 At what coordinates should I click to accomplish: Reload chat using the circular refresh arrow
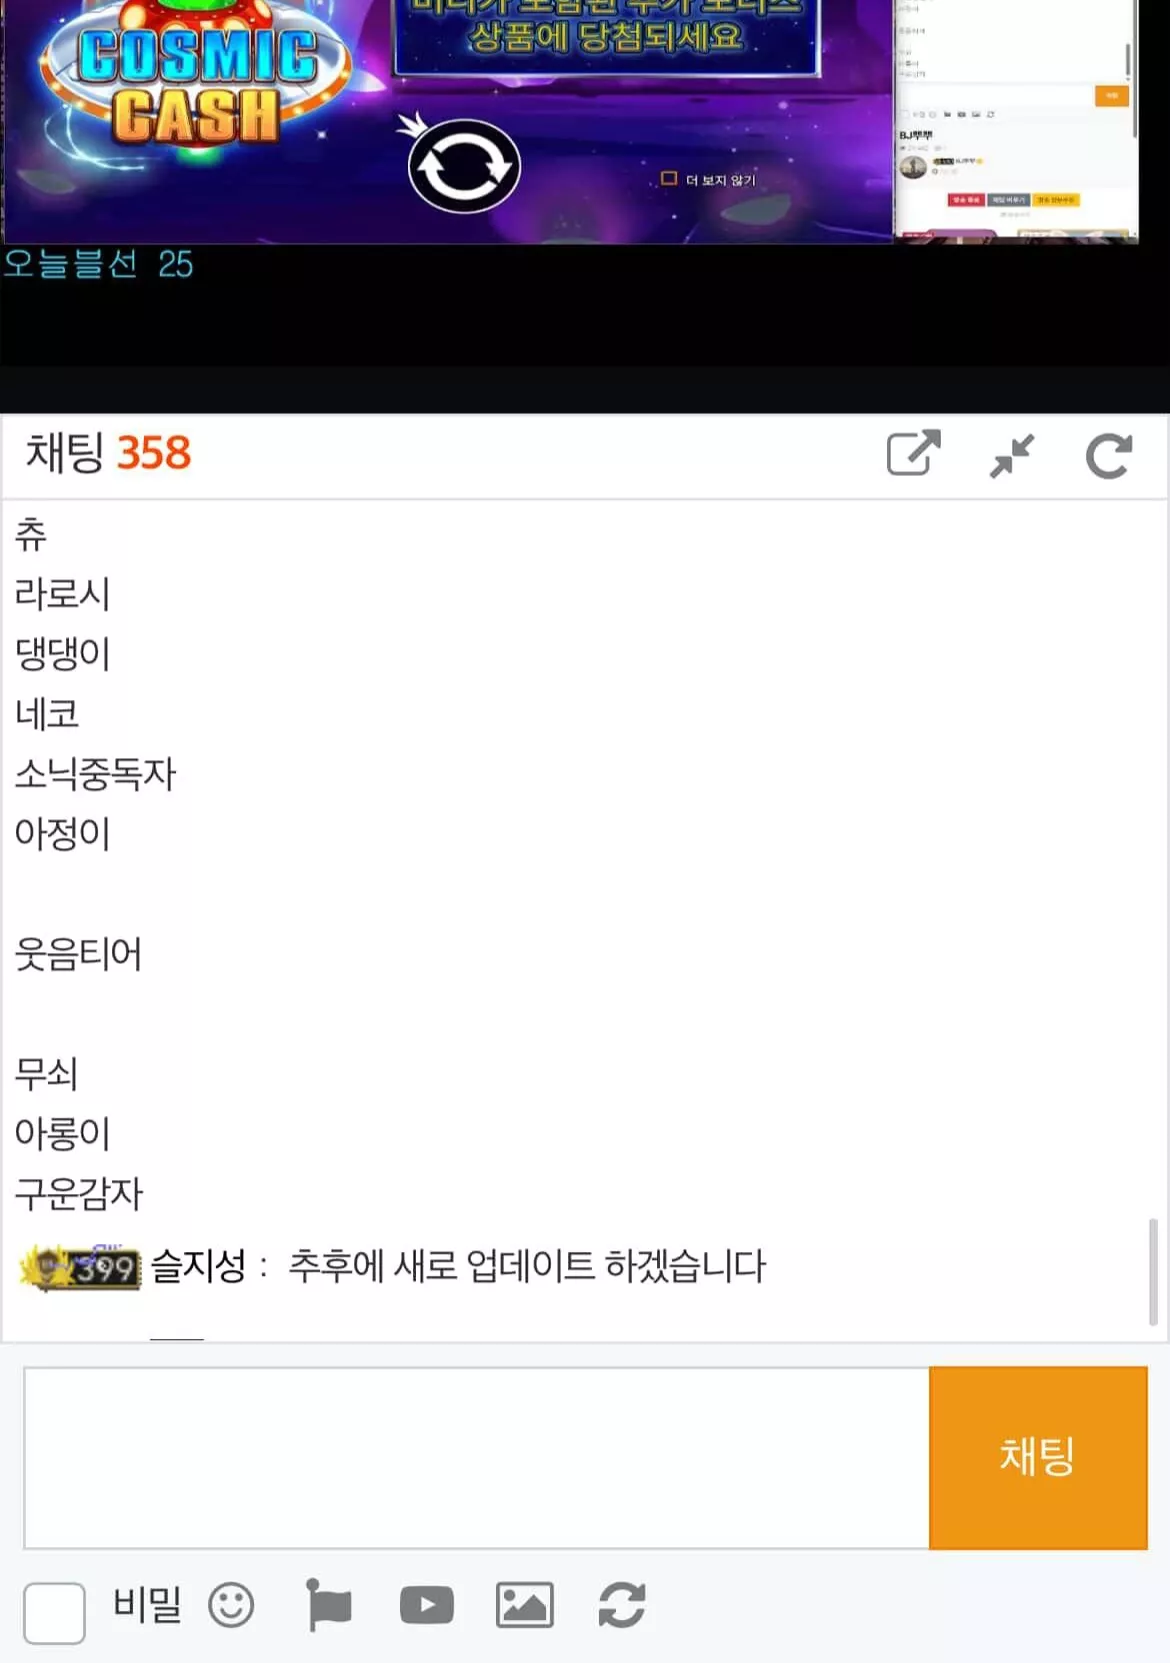point(1109,456)
